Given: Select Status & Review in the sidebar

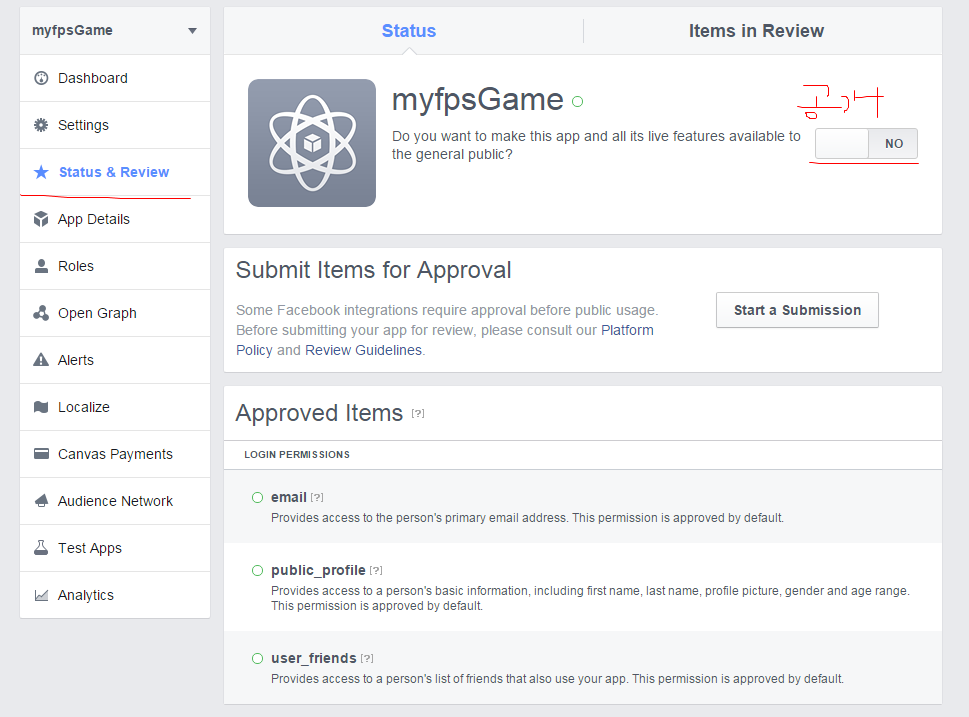Looking at the screenshot, I should tap(115, 172).
